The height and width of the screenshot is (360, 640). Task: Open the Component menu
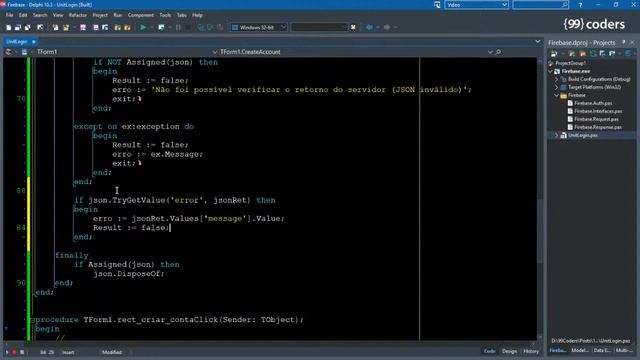141,15
